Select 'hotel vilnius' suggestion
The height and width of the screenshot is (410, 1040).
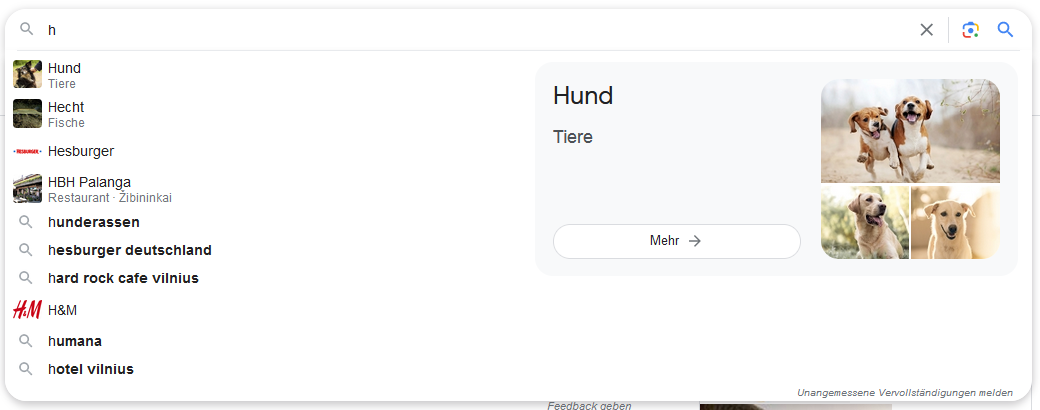tap(91, 369)
